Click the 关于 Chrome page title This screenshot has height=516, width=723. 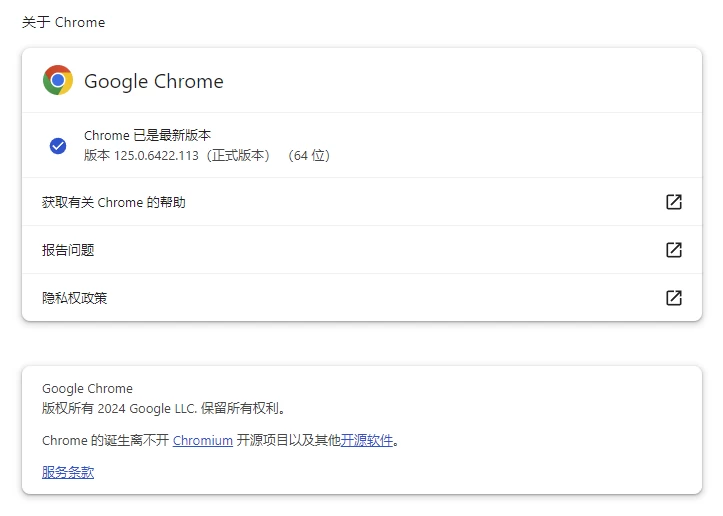(63, 22)
